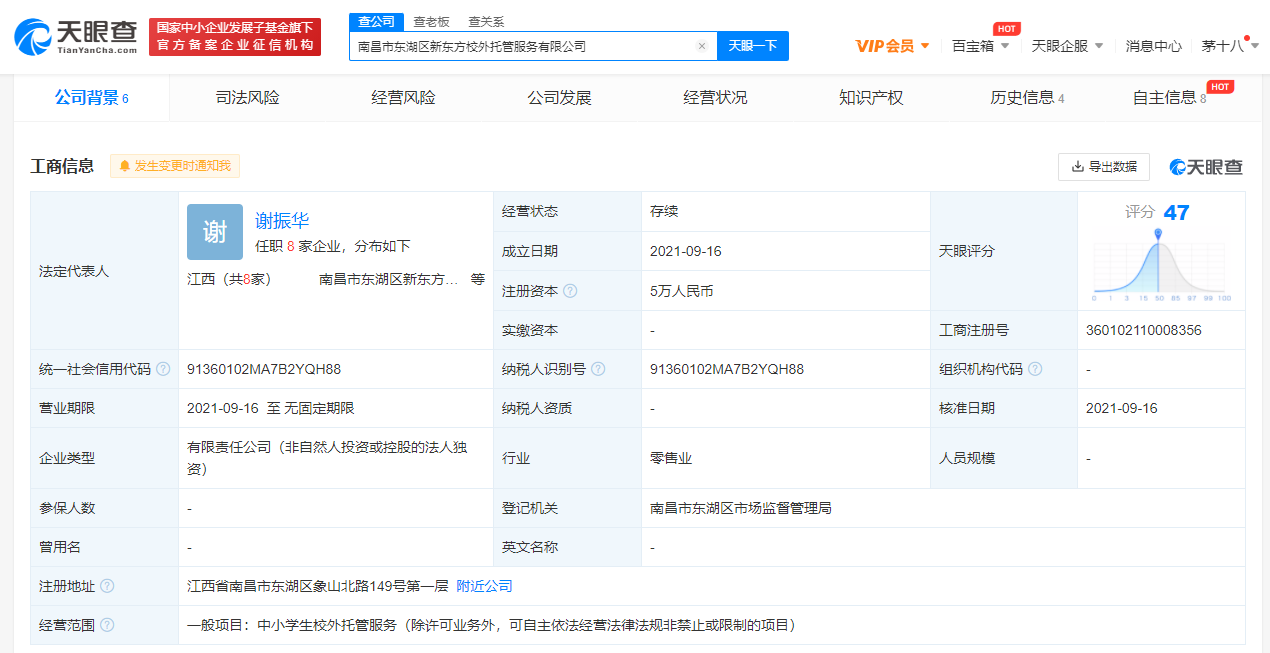
Task: Click the 导出数据 export button
Action: tap(1104, 167)
